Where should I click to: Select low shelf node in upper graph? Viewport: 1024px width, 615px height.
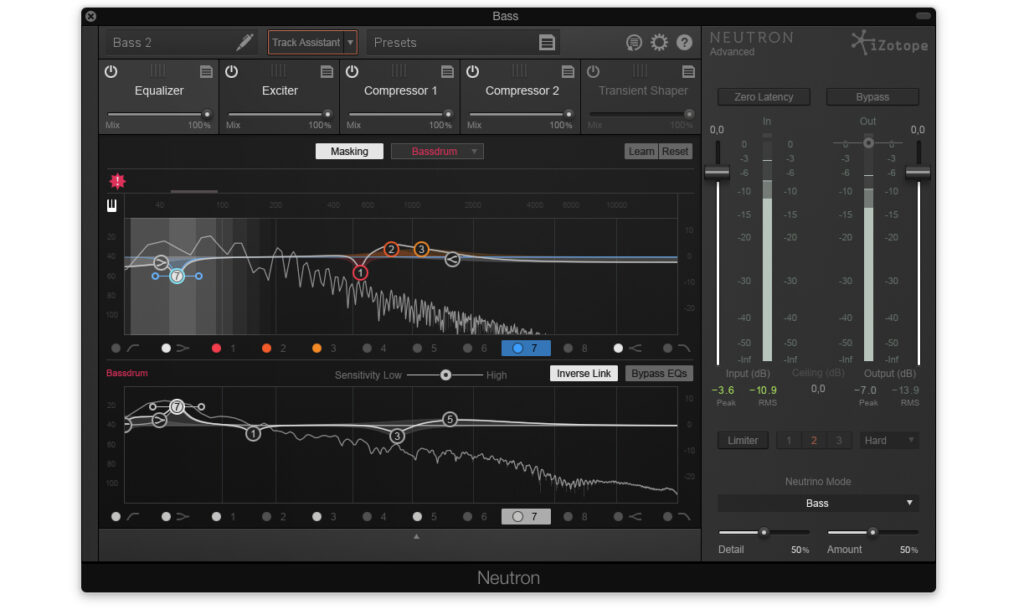click(x=161, y=262)
